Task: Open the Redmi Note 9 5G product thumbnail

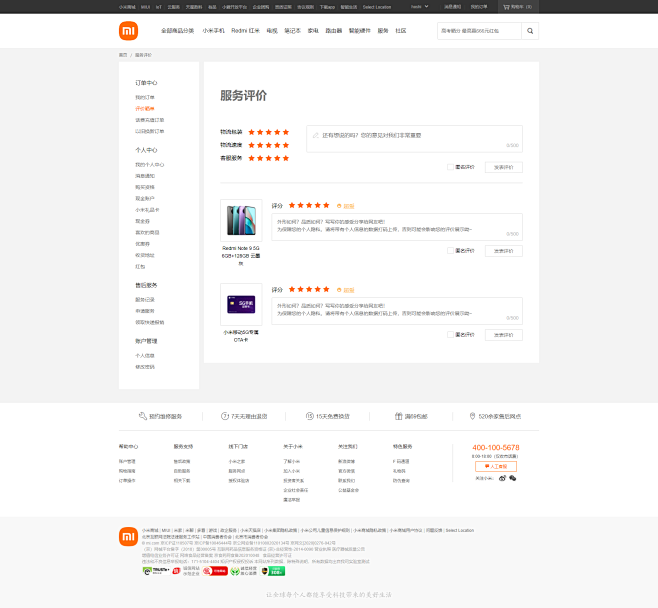Action: coord(241,220)
